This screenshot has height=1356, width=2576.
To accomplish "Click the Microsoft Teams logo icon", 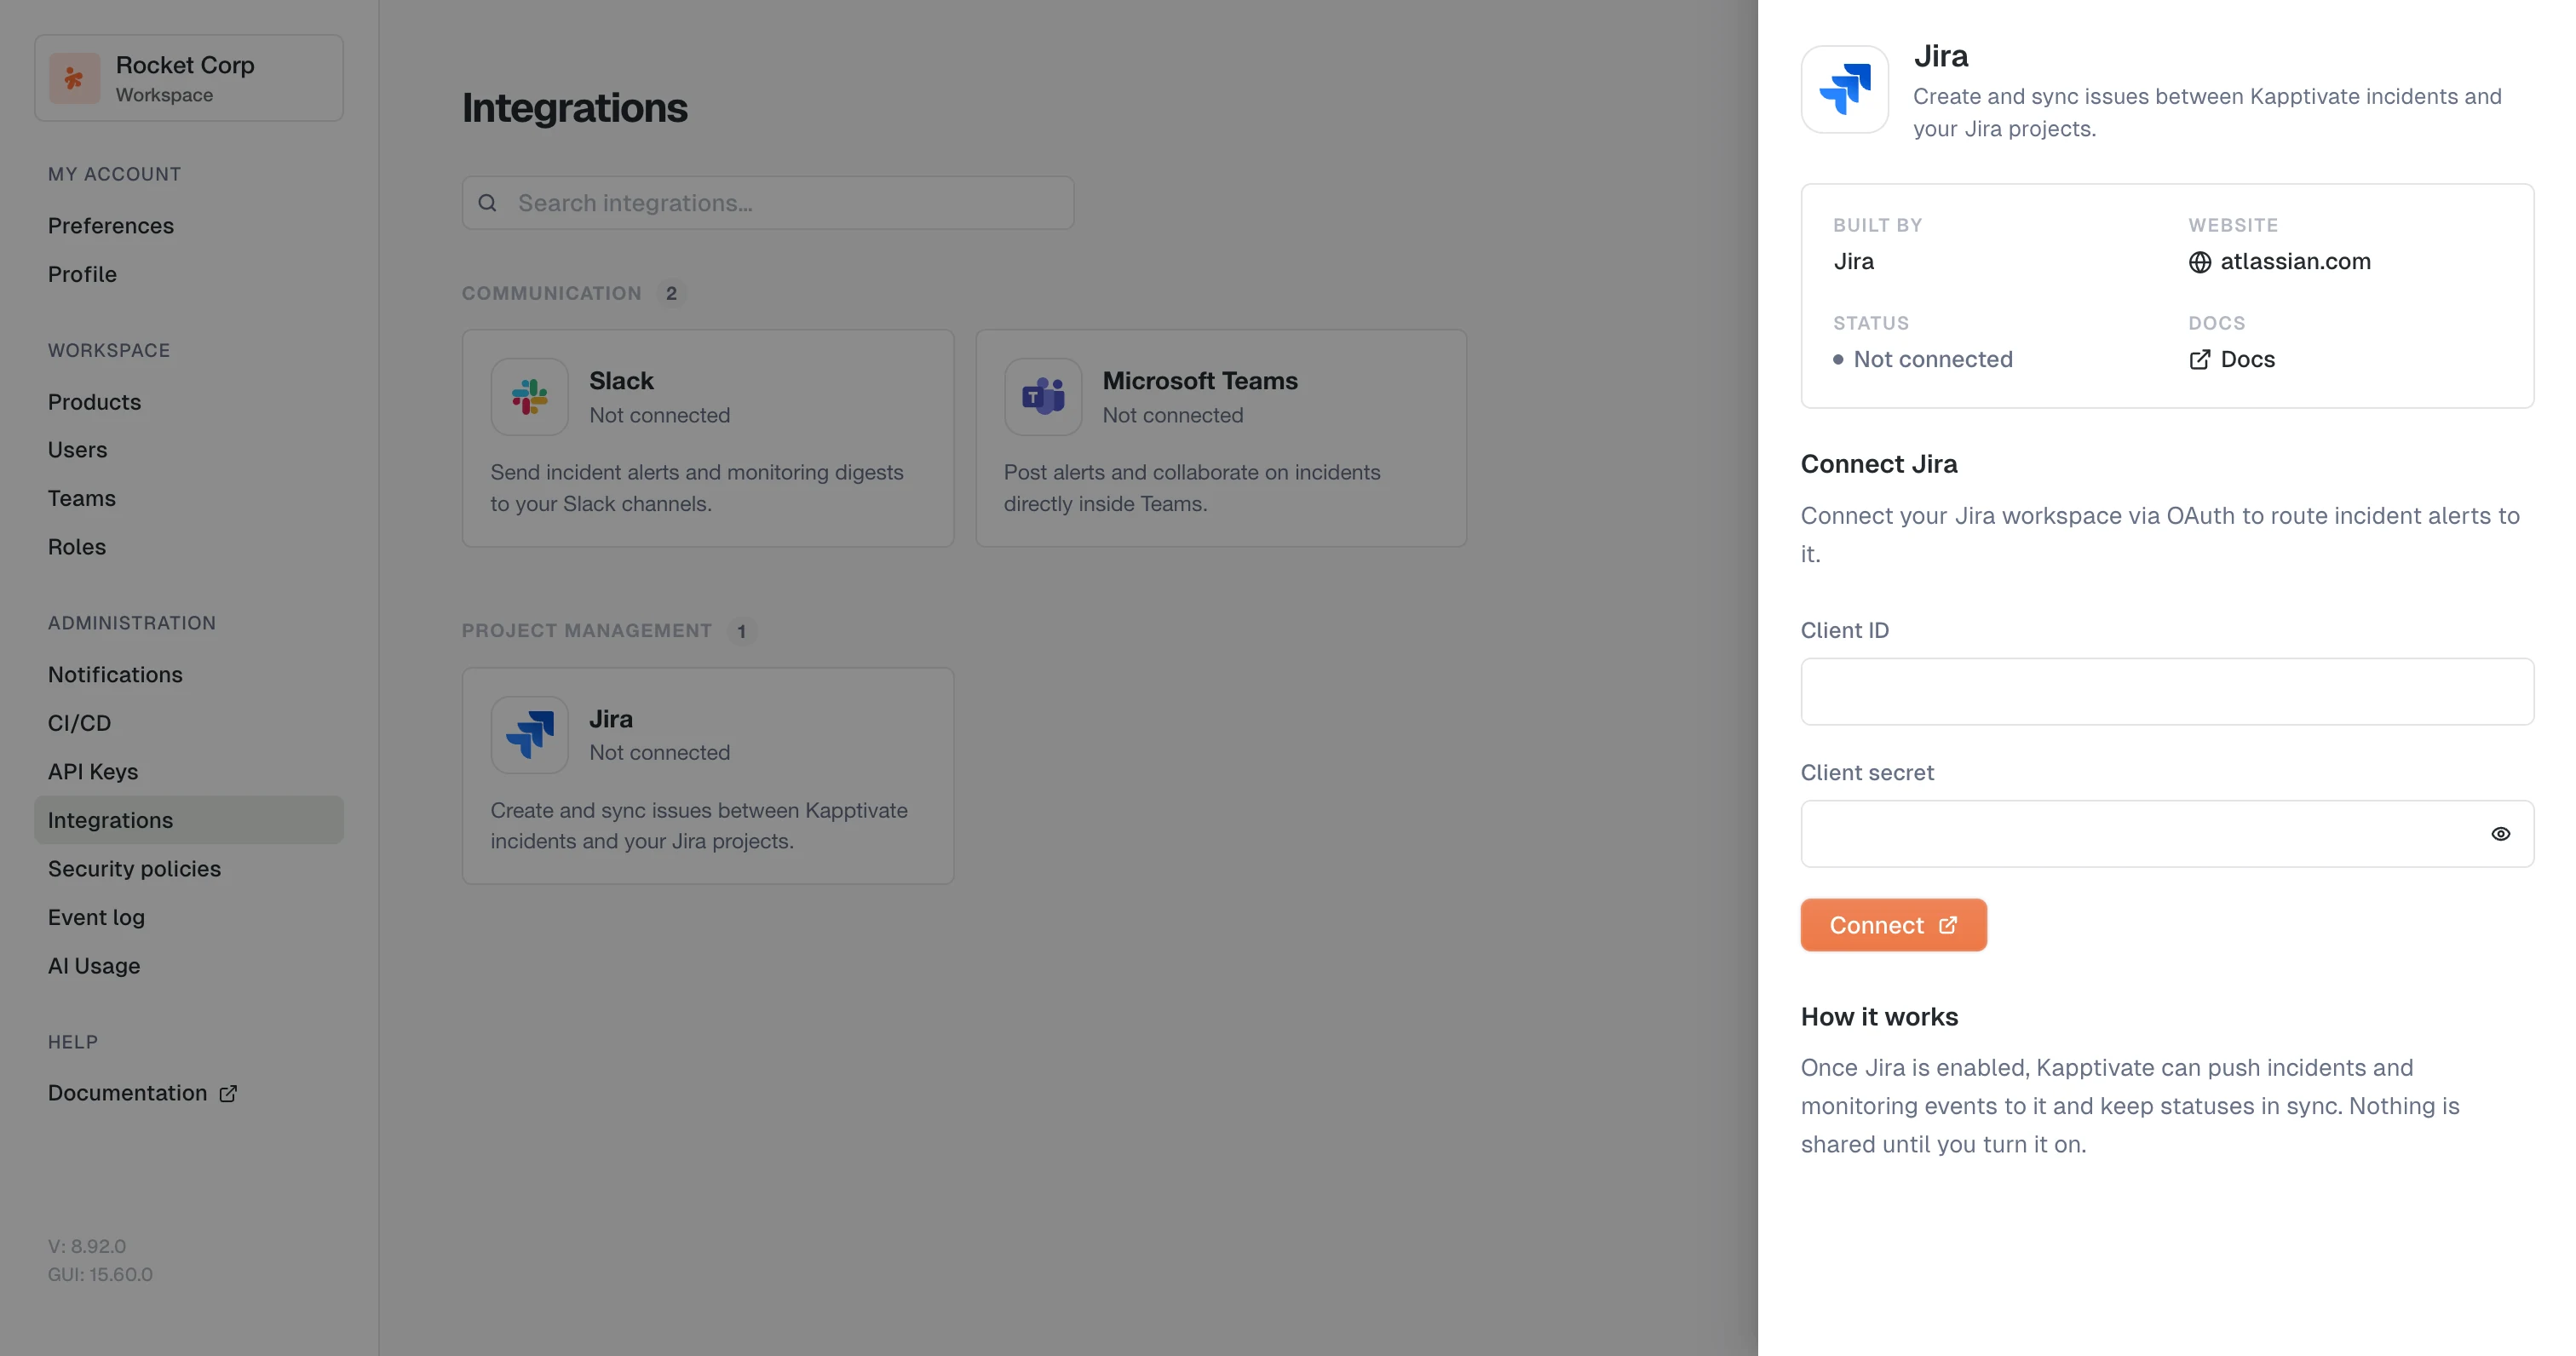I will (x=1043, y=397).
